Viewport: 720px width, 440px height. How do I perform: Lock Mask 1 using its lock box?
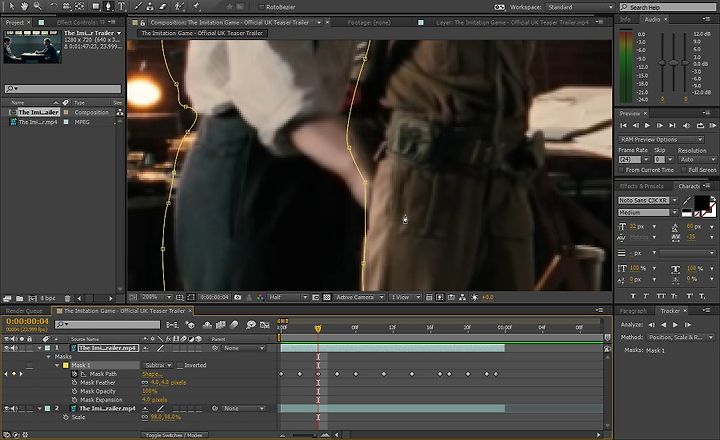click(x=29, y=365)
